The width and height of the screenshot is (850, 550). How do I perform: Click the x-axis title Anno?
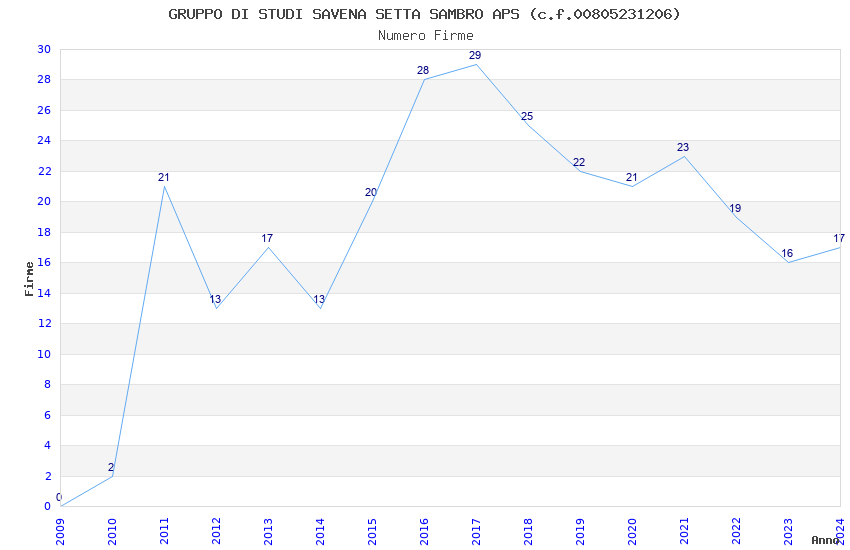[825, 540]
